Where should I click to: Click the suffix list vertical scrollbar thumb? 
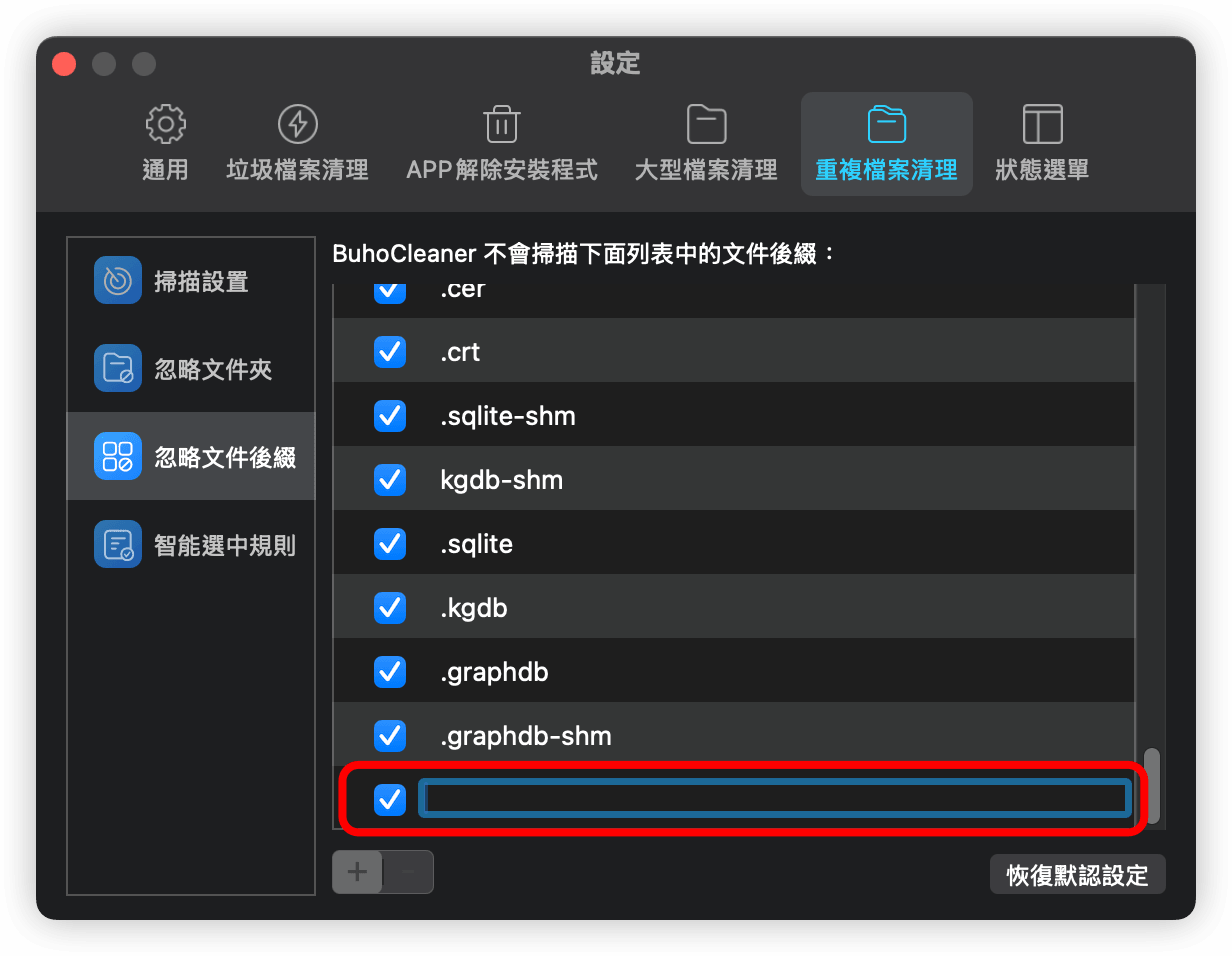click(1153, 786)
